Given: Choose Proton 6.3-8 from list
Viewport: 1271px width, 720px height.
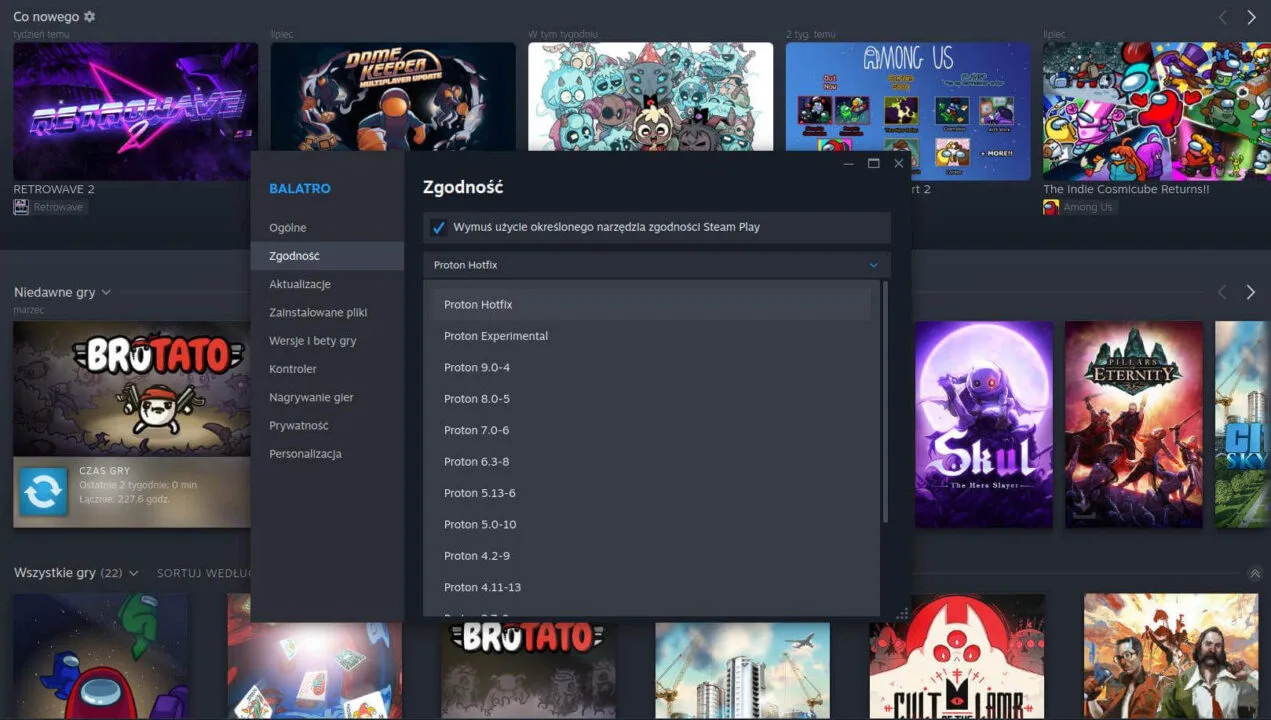Looking at the screenshot, I should pos(651,461).
